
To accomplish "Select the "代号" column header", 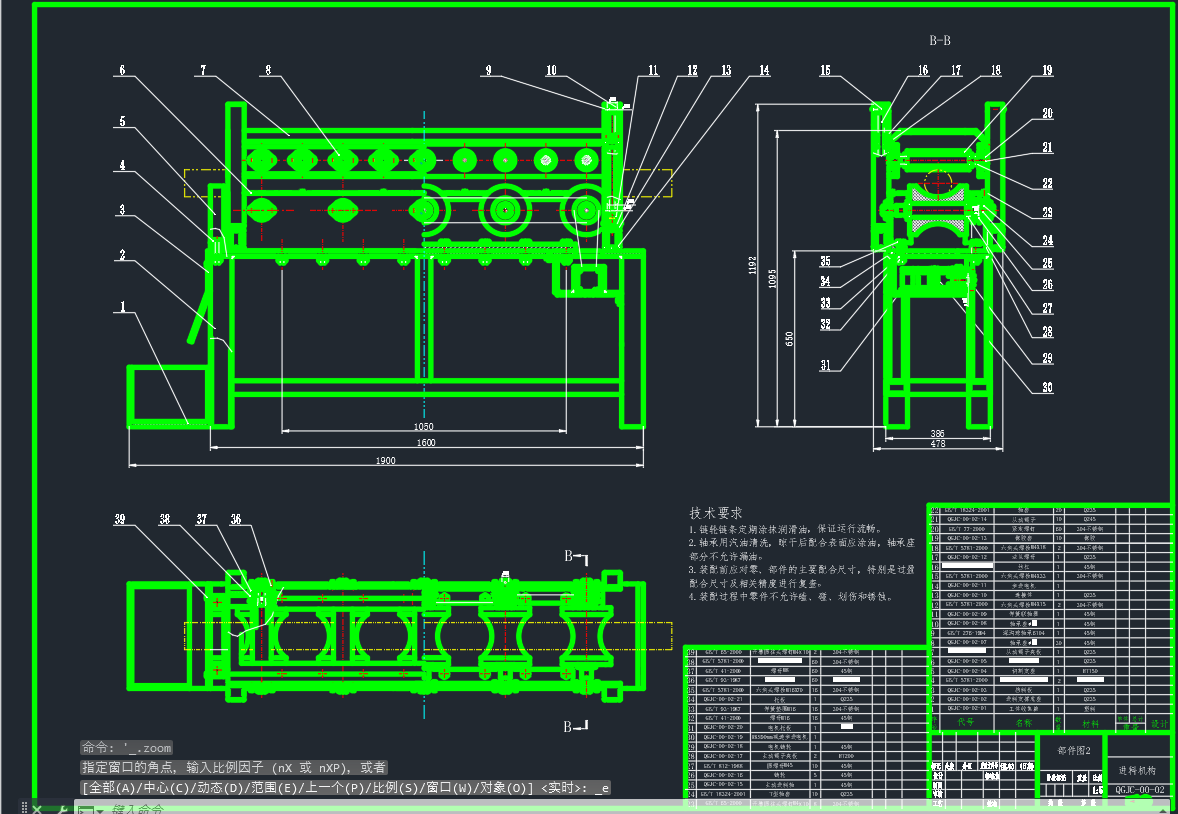I will pos(965,722).
